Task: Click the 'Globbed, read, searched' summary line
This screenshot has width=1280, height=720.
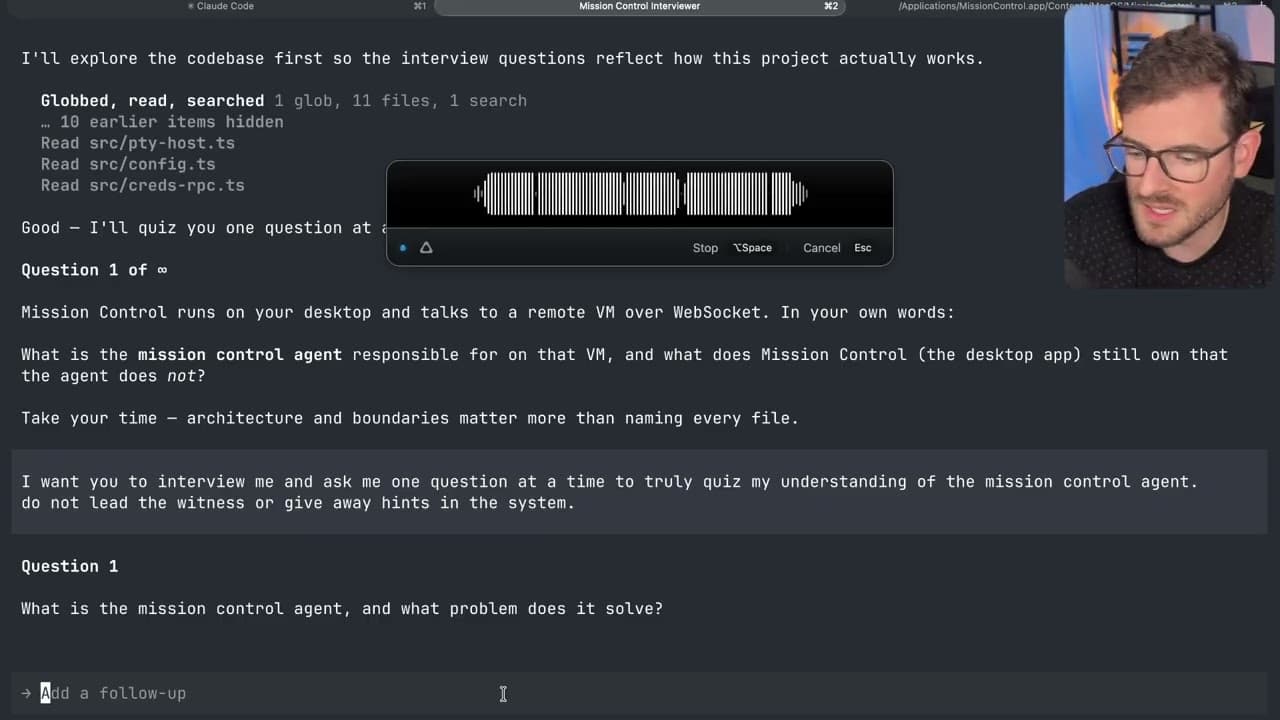Action: [283, 101]
